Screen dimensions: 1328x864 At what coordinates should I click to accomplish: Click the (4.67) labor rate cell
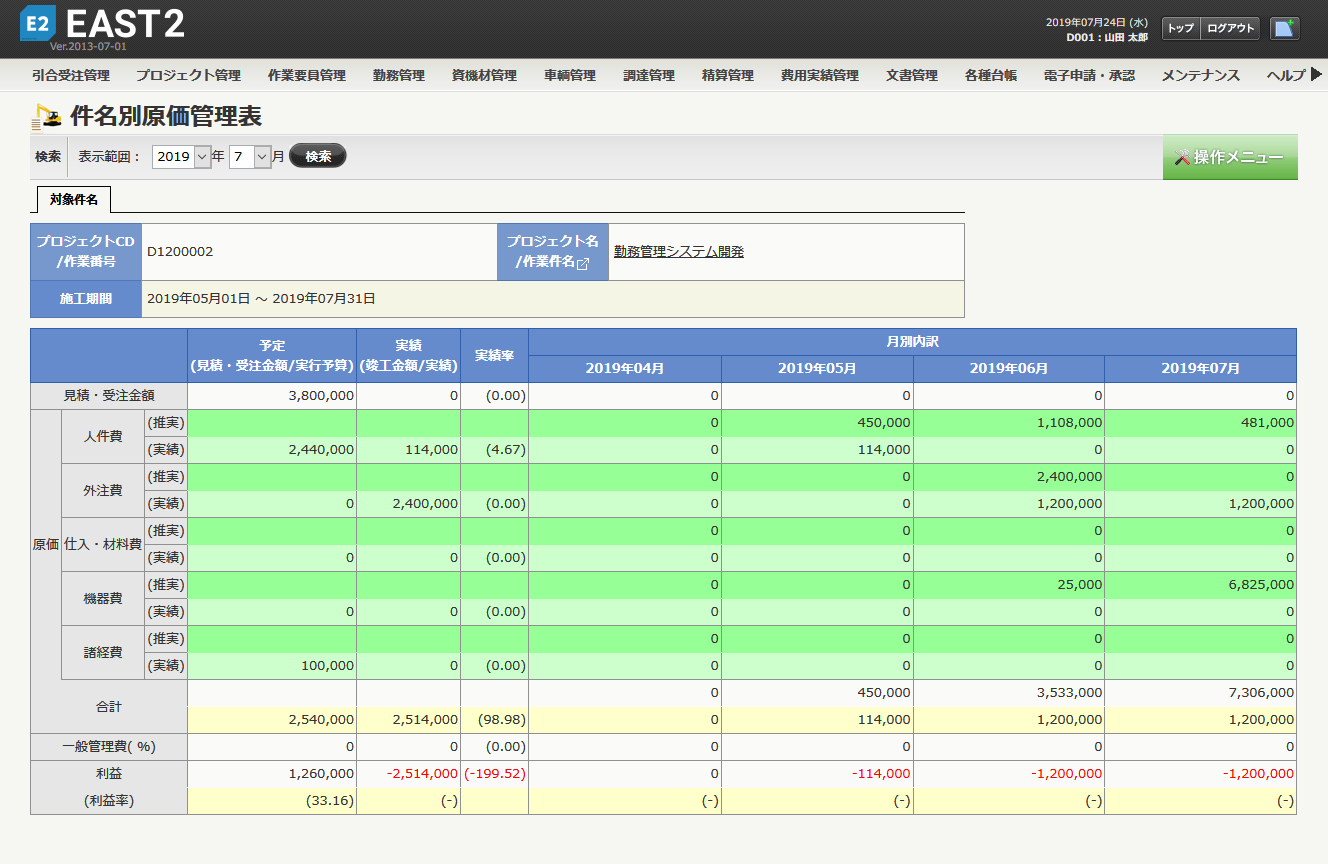tap(494, 450)
